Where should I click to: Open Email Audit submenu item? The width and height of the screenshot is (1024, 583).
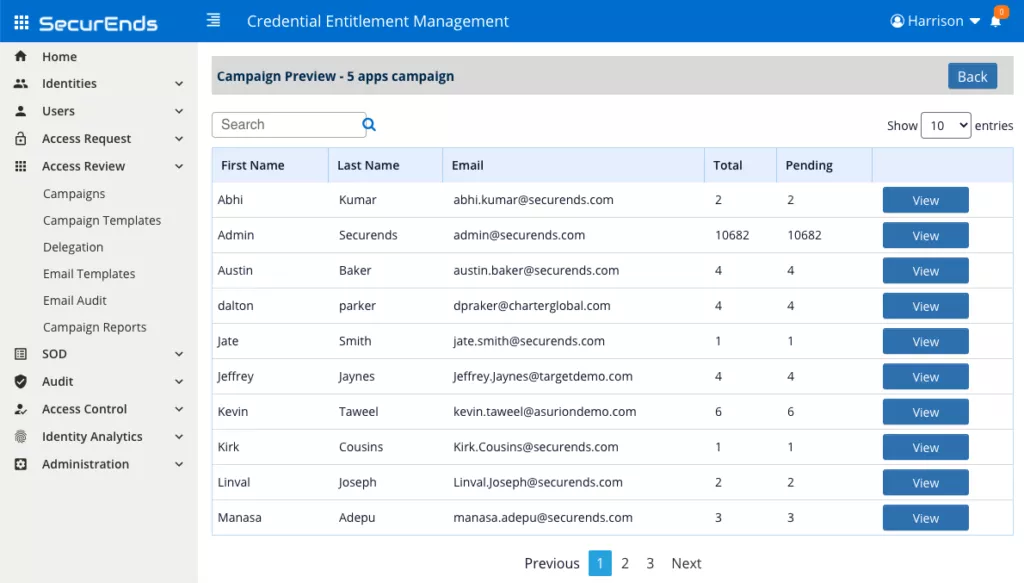click(x=74, y=301)
